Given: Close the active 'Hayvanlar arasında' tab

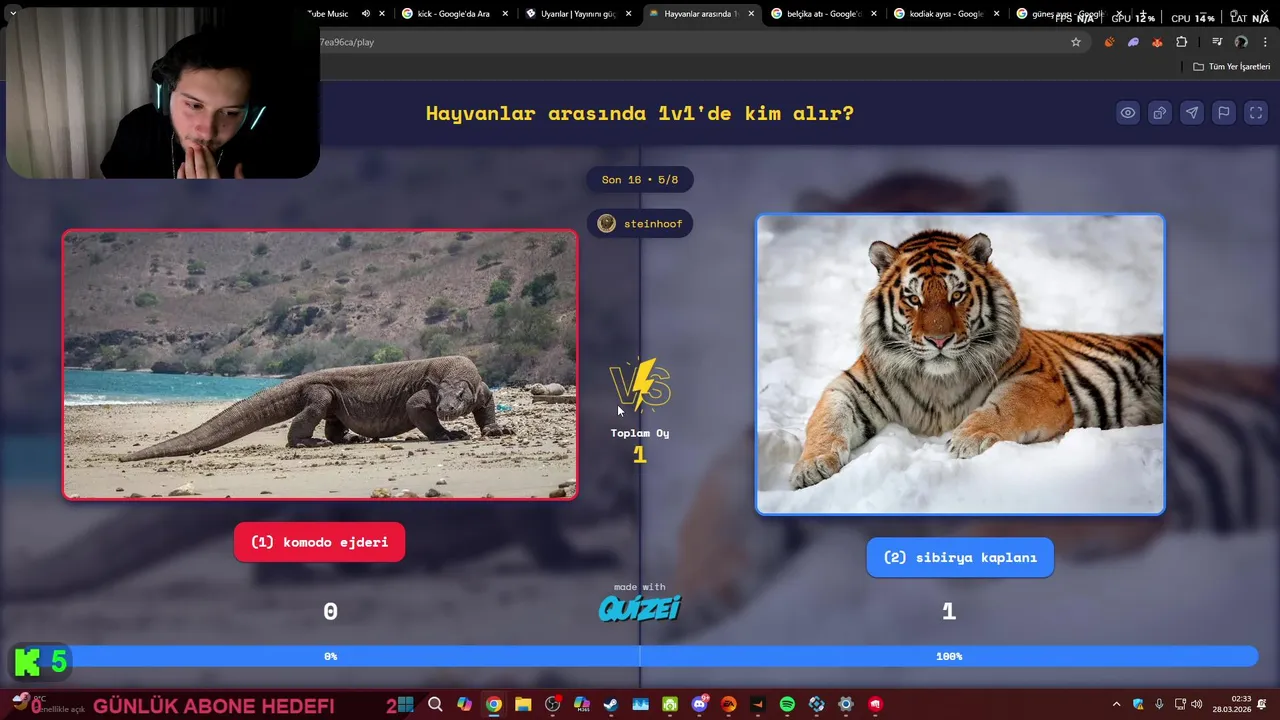Looking at the screenshot, I should click(751, 14).
